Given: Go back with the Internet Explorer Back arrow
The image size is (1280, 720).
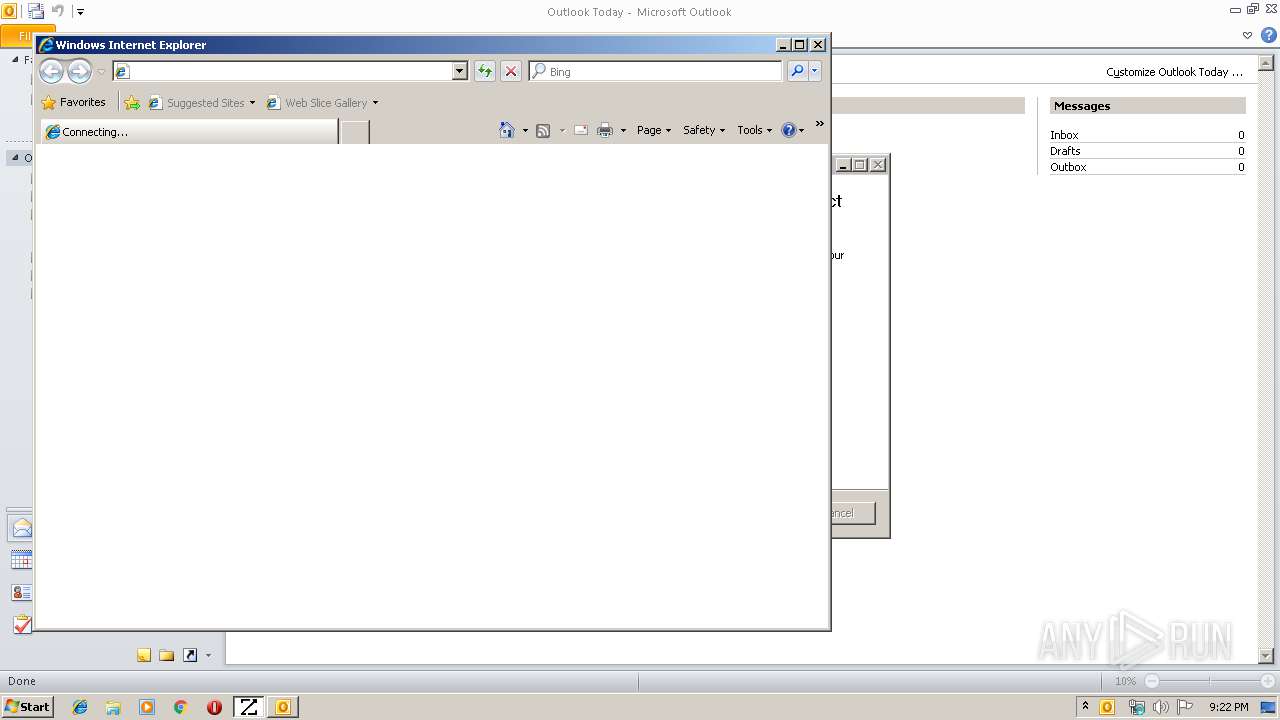Looking at the screenshot, I should click(51, 71).
